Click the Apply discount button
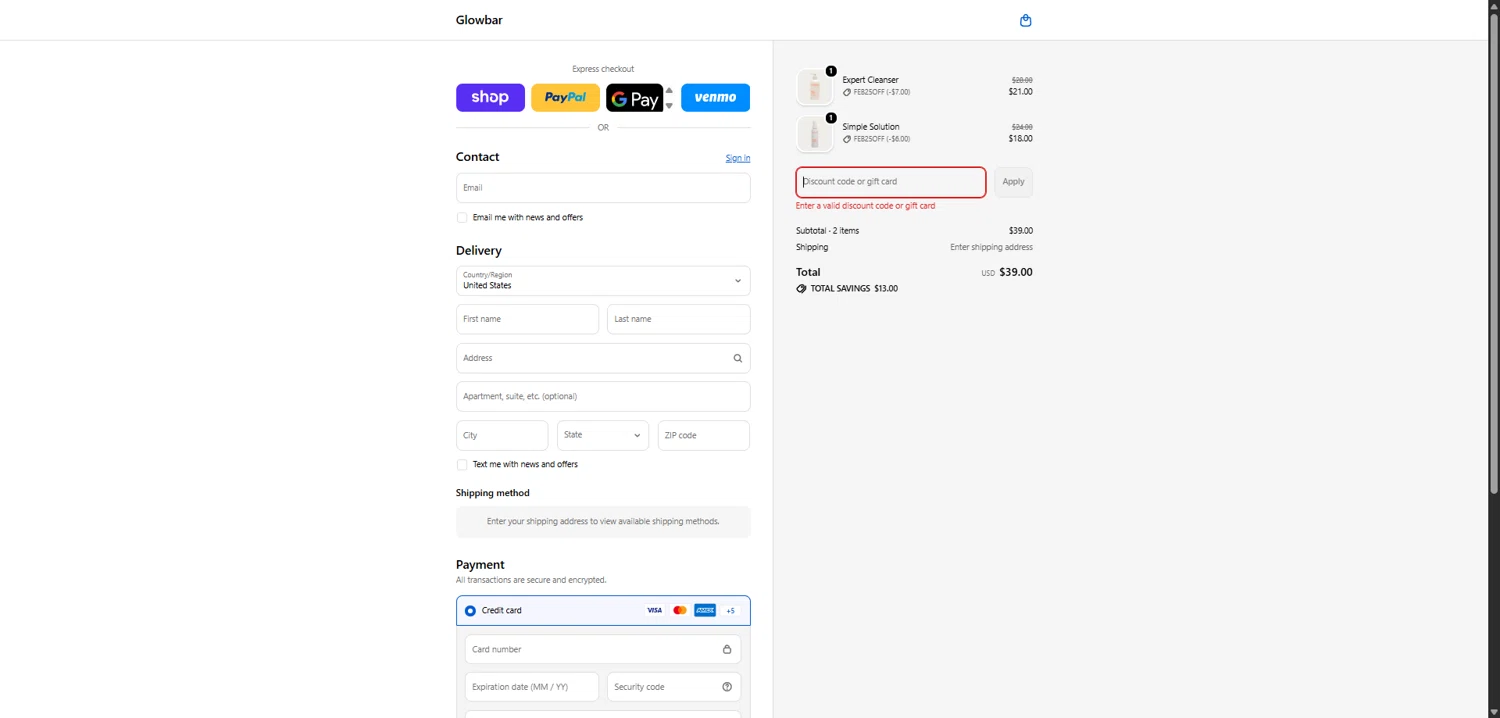 pos(1013,182)
